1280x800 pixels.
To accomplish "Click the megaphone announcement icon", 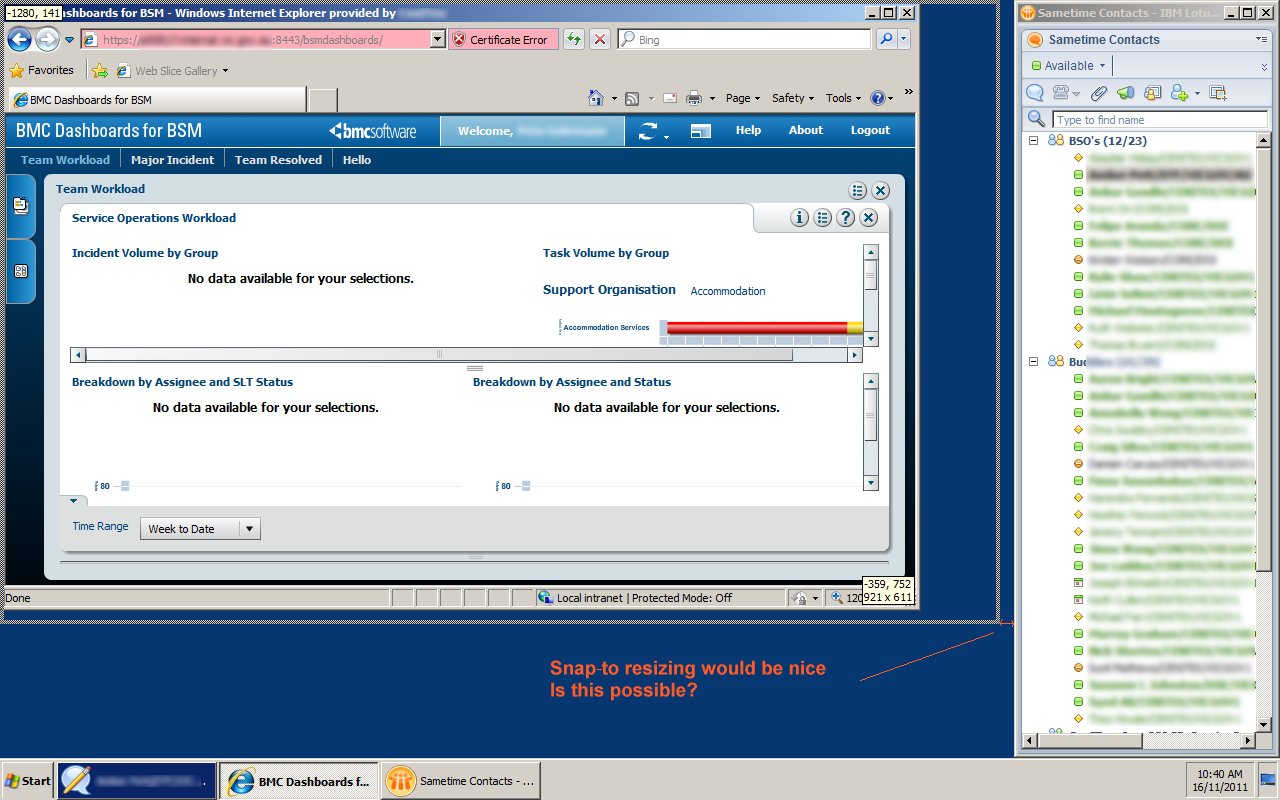I will pyautogui.click(x=1125, y=93).
